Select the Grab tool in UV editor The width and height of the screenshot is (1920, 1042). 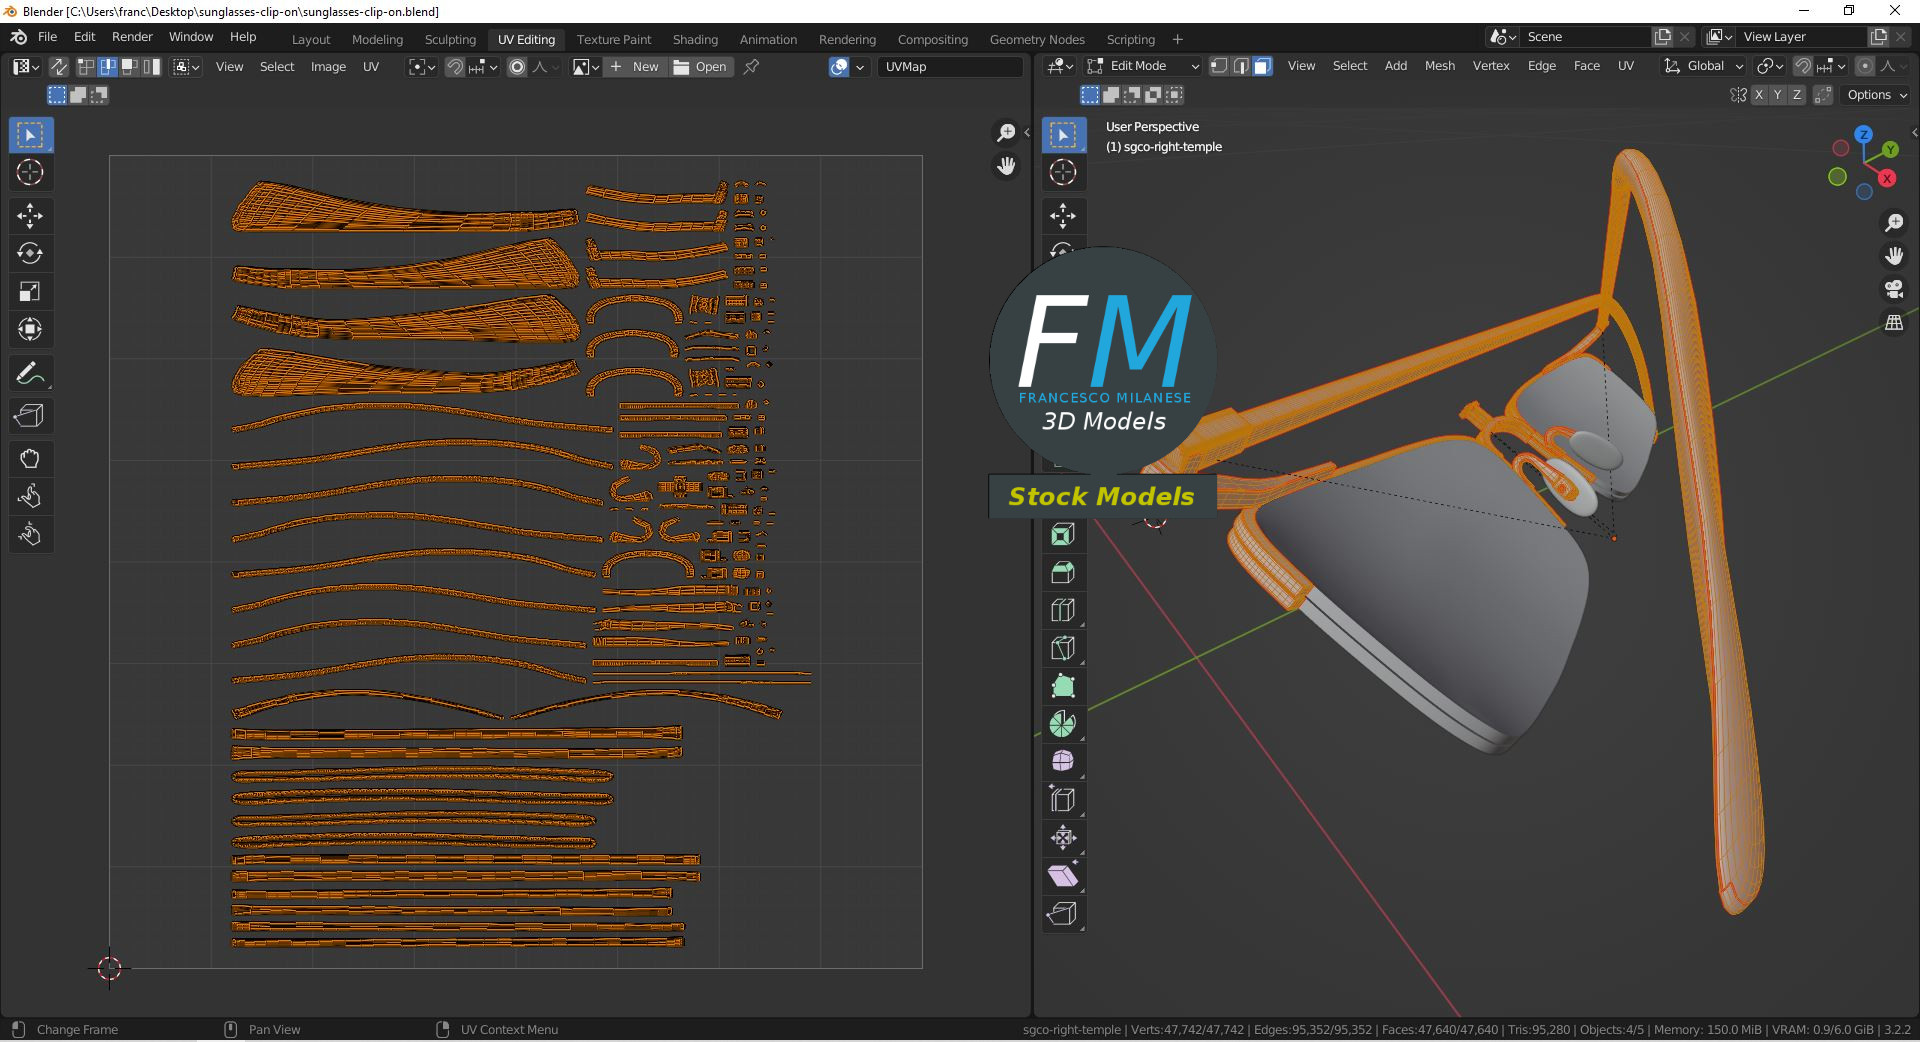point(30,459)
